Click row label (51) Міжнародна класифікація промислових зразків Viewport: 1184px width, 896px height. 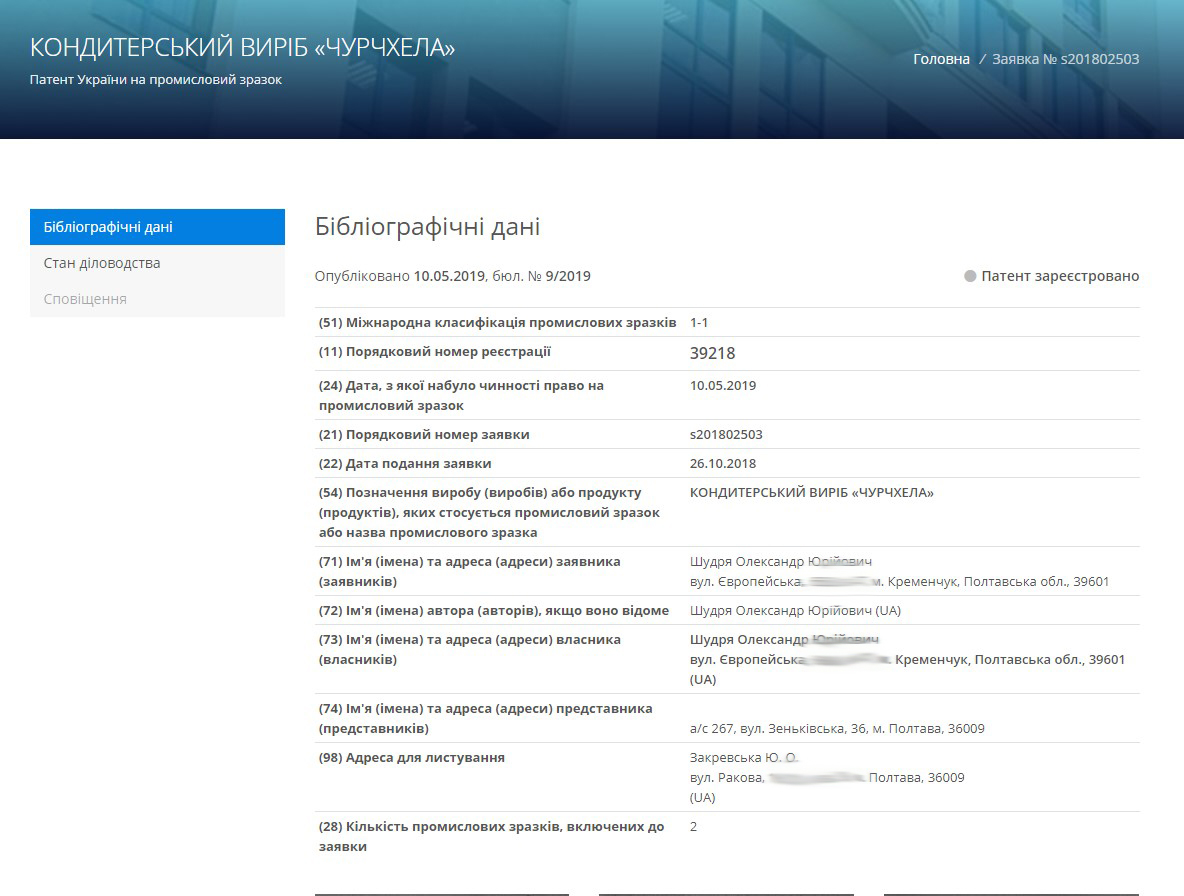497,323
